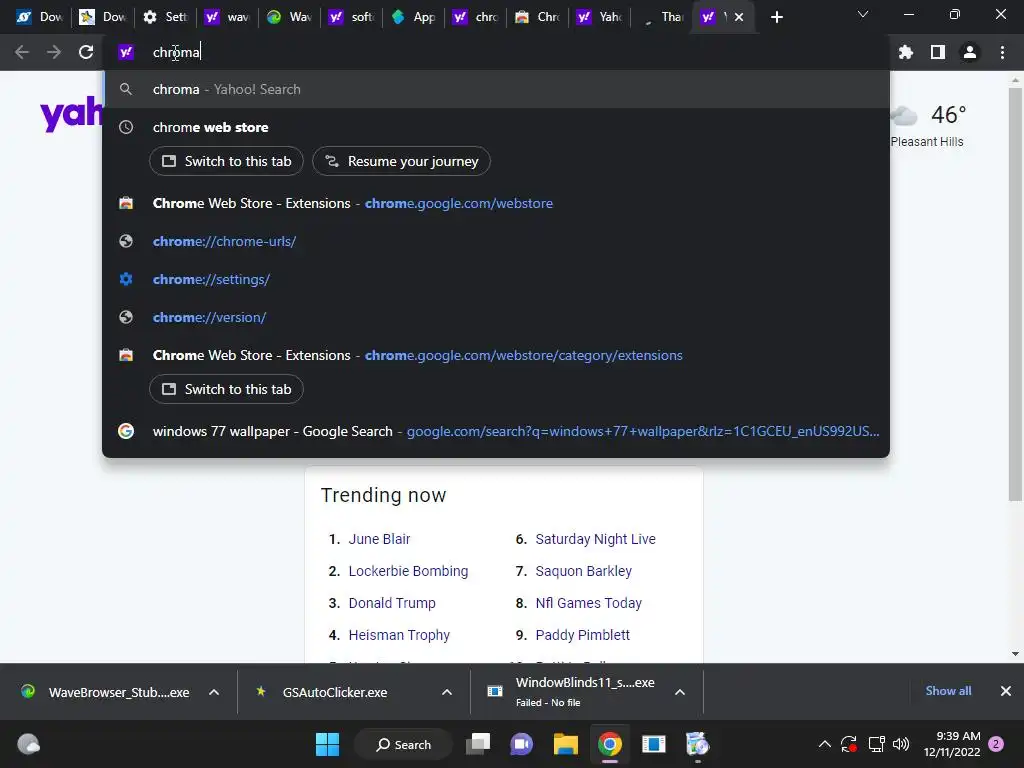Open a new tab with plus icon
Viewport: 1024px width, 768px height.
[776, 17]
